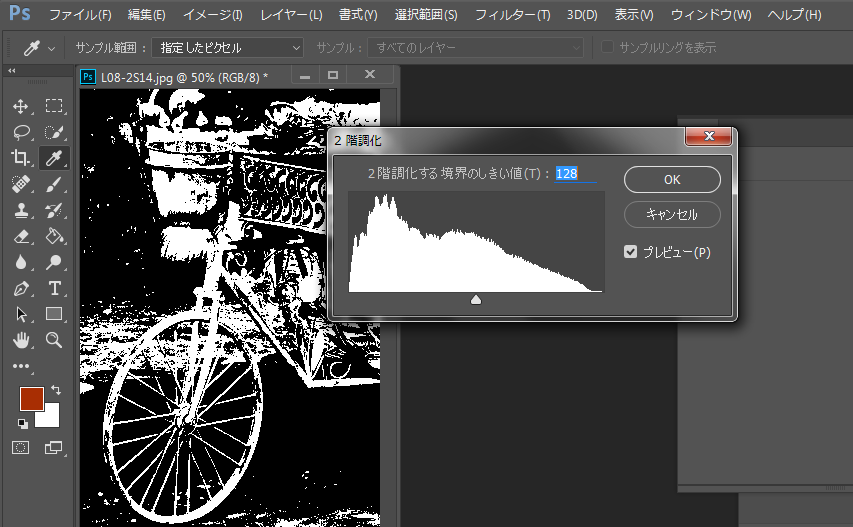Viewport: 853px width, 527px height.
Task: Select the History Brush tool
Action: (54, 210)
